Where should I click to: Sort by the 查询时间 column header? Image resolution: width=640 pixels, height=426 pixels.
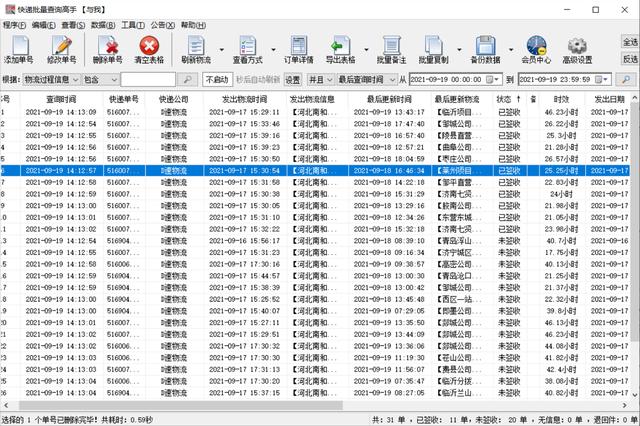(x=61, y=99)
